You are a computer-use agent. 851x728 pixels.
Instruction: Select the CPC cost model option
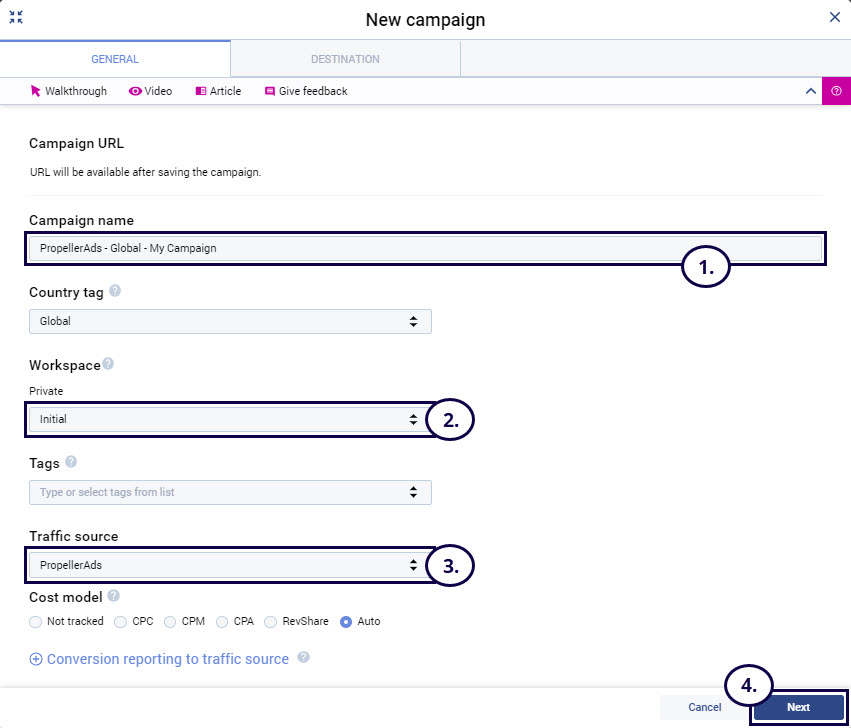tap(121, 621)
